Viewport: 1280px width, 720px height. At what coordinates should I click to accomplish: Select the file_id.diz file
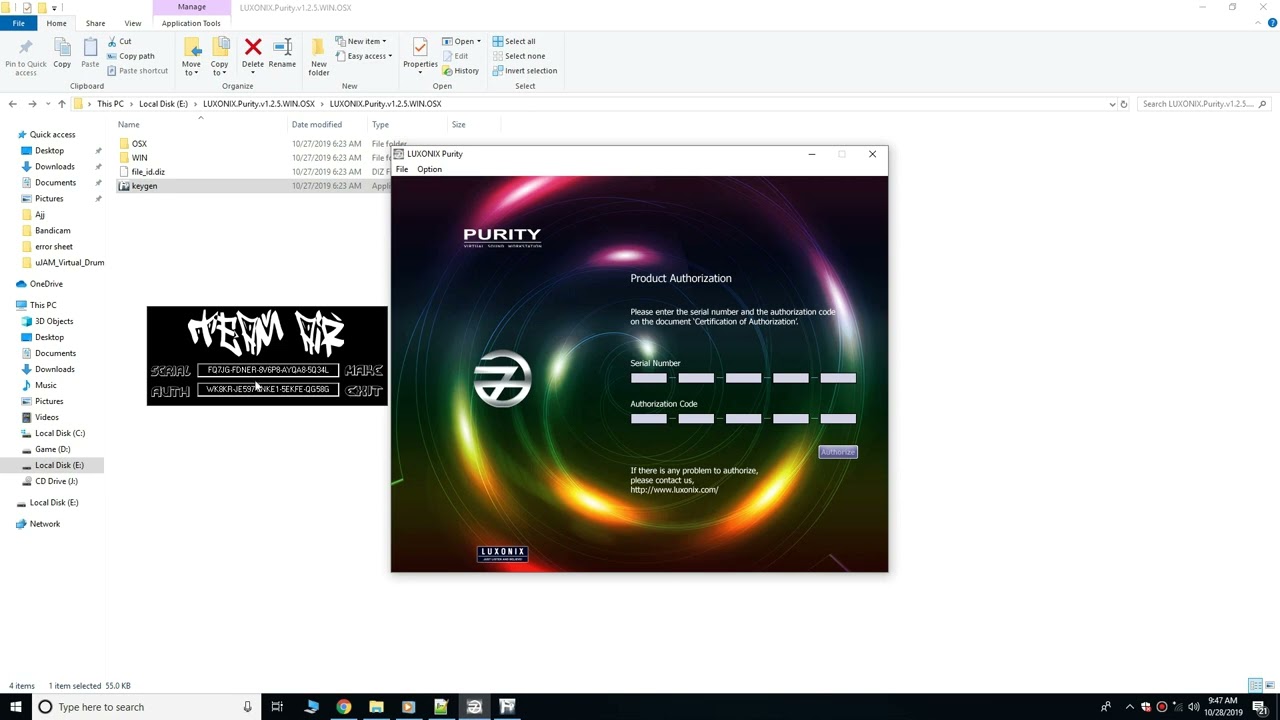(148, 172)
